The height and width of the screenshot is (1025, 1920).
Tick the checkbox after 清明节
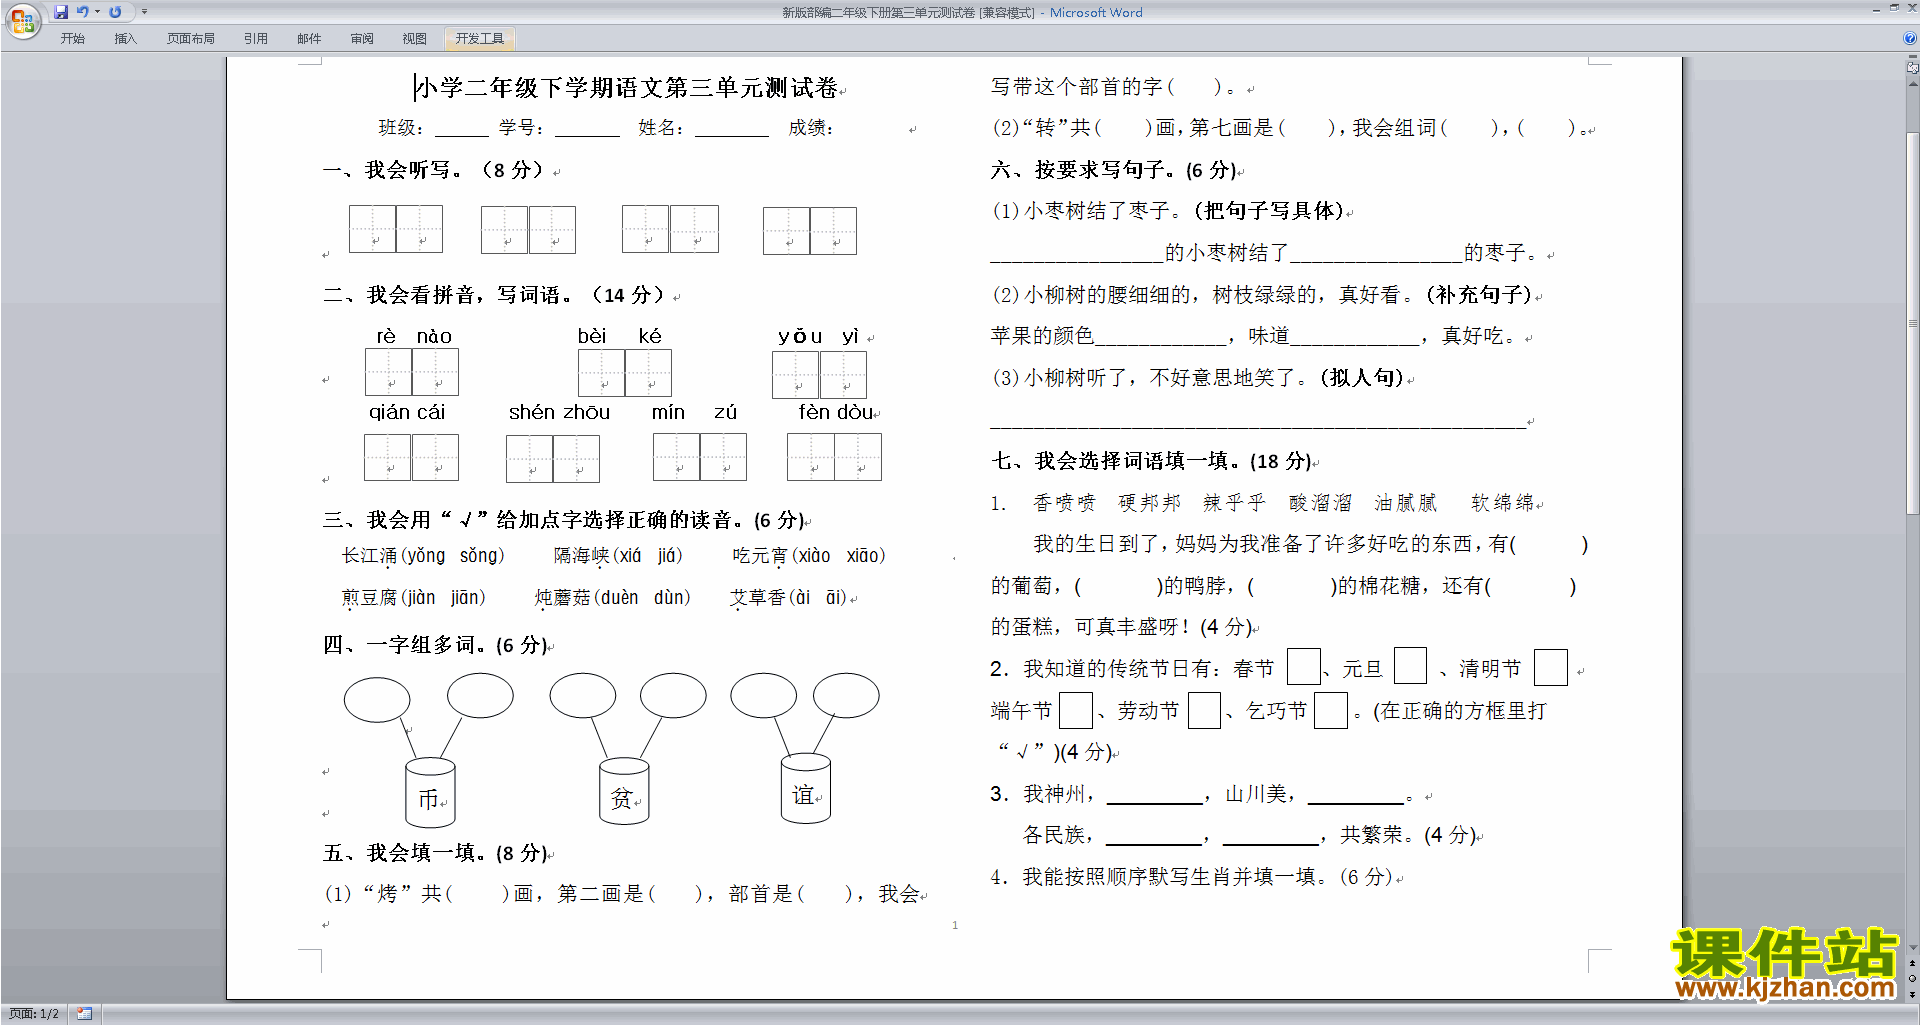[x=1551, y=667]
